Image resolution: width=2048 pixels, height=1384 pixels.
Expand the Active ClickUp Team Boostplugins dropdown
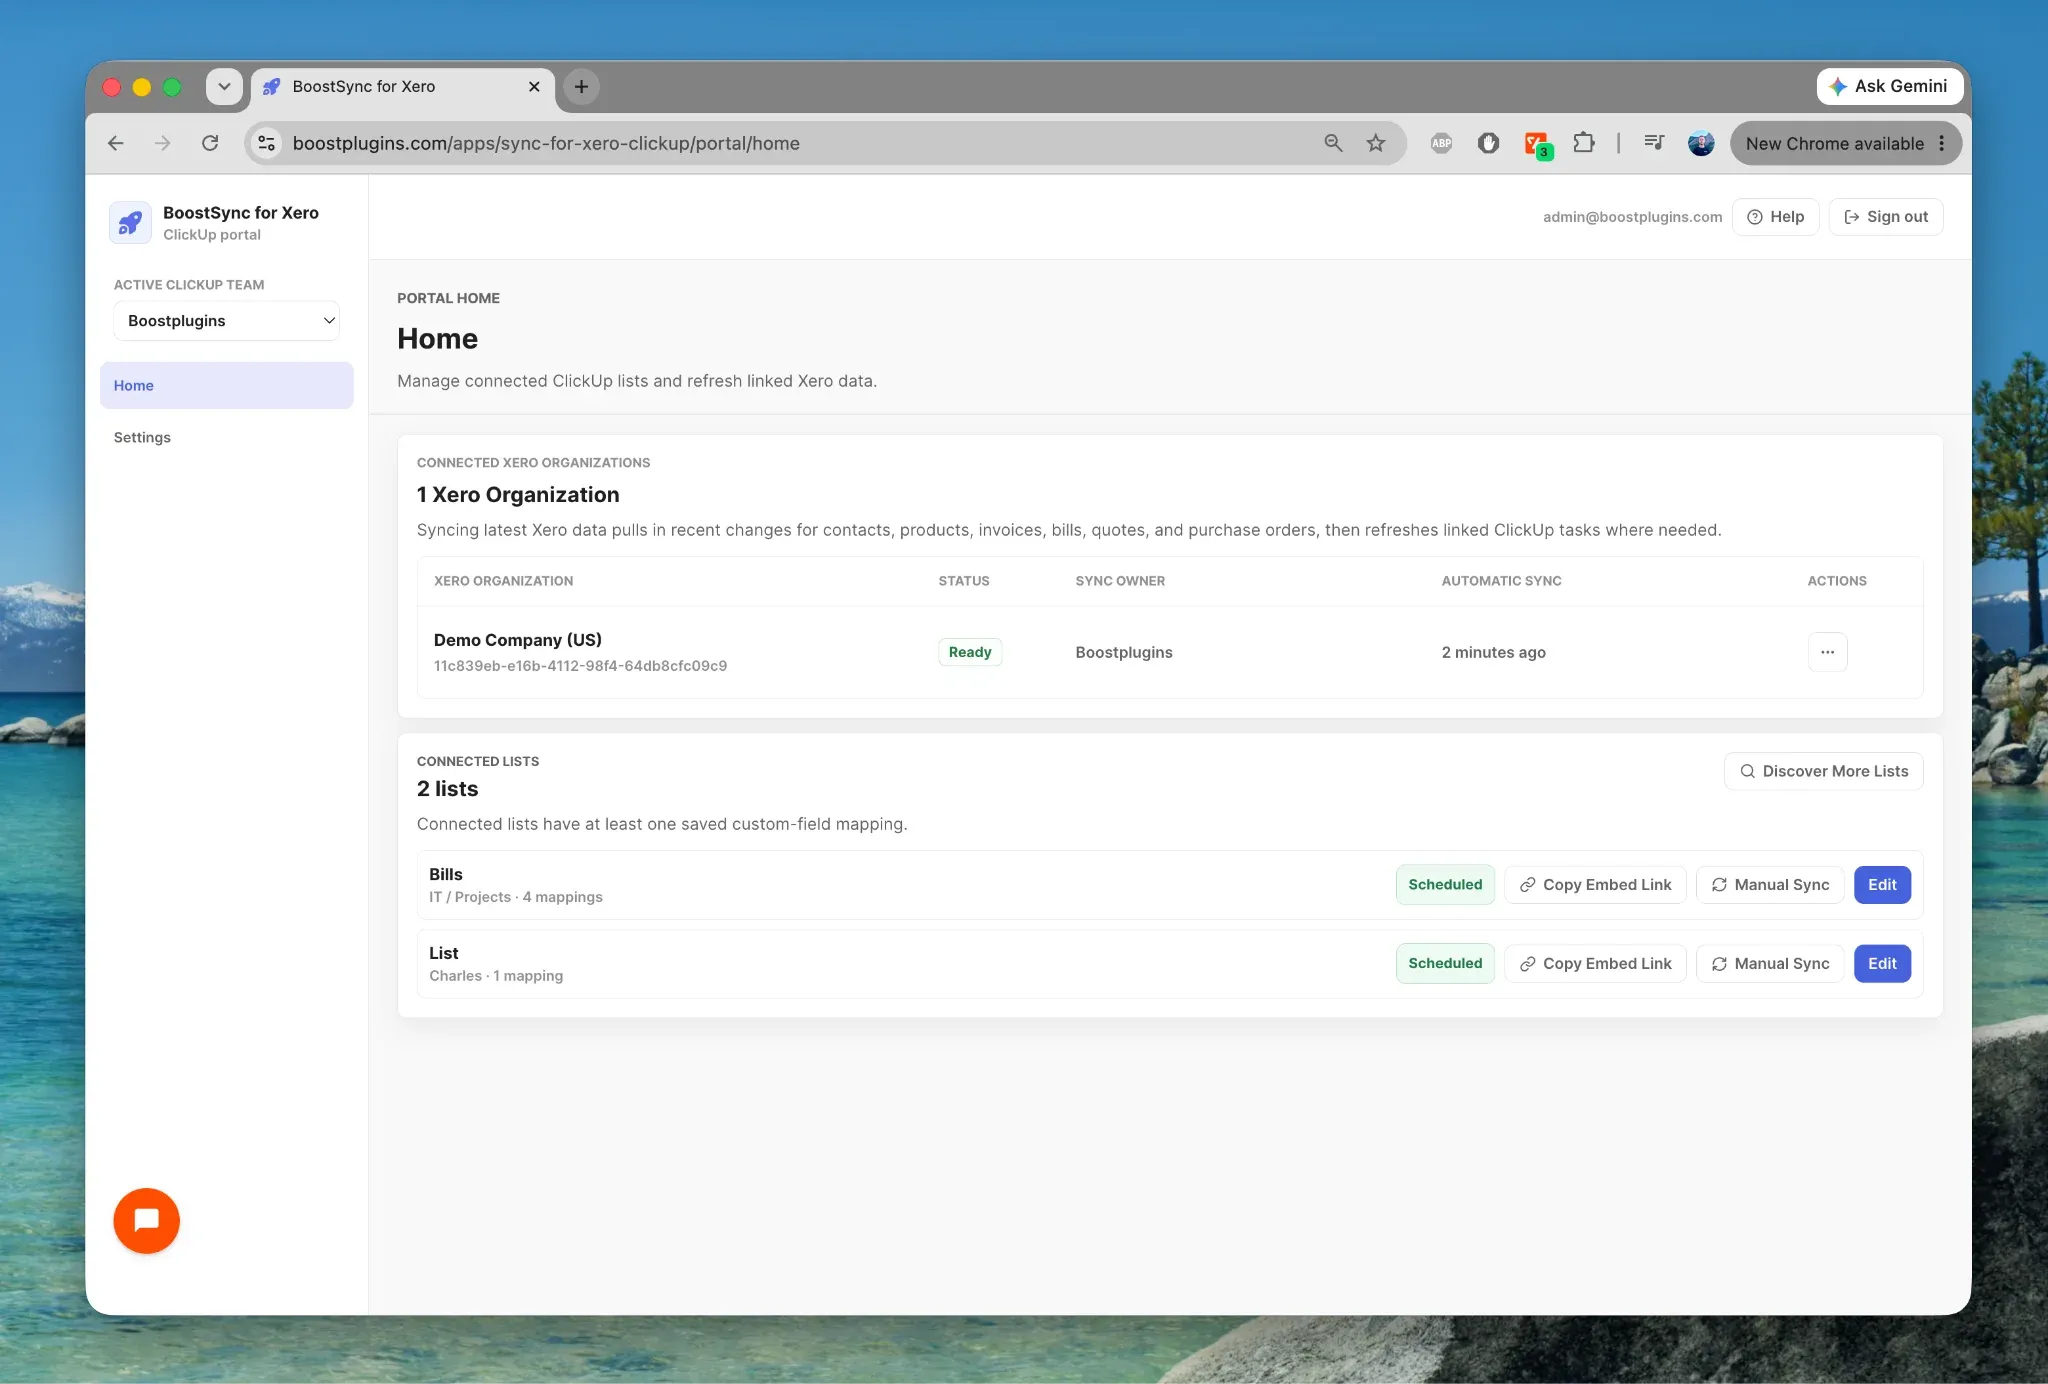[x=227, y=321]
